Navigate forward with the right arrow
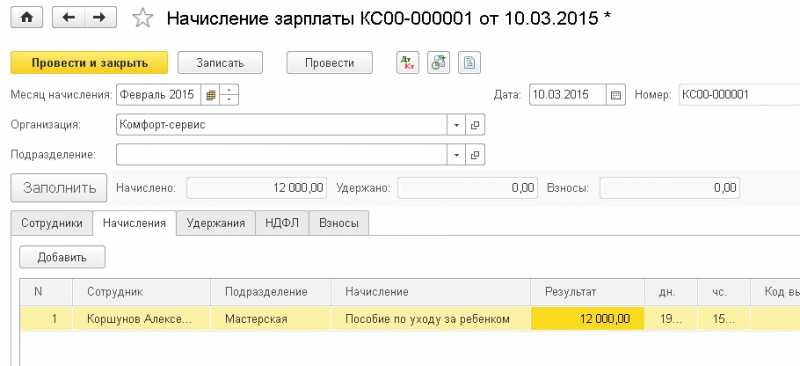The image size is (800, 366). 100,17
